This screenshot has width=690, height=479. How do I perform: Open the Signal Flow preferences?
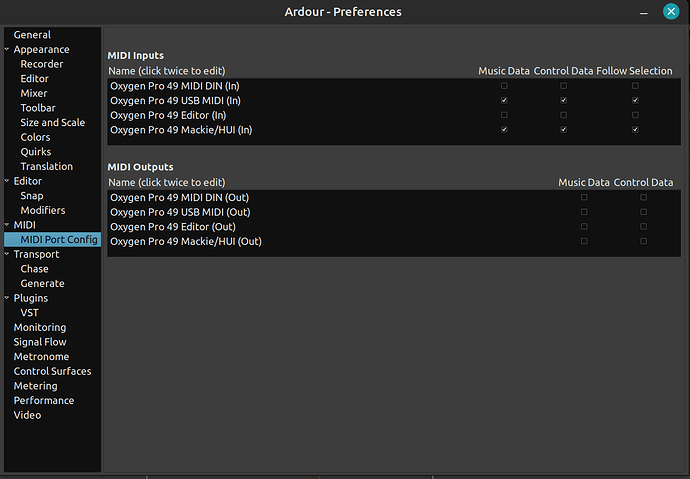(40, 342)
